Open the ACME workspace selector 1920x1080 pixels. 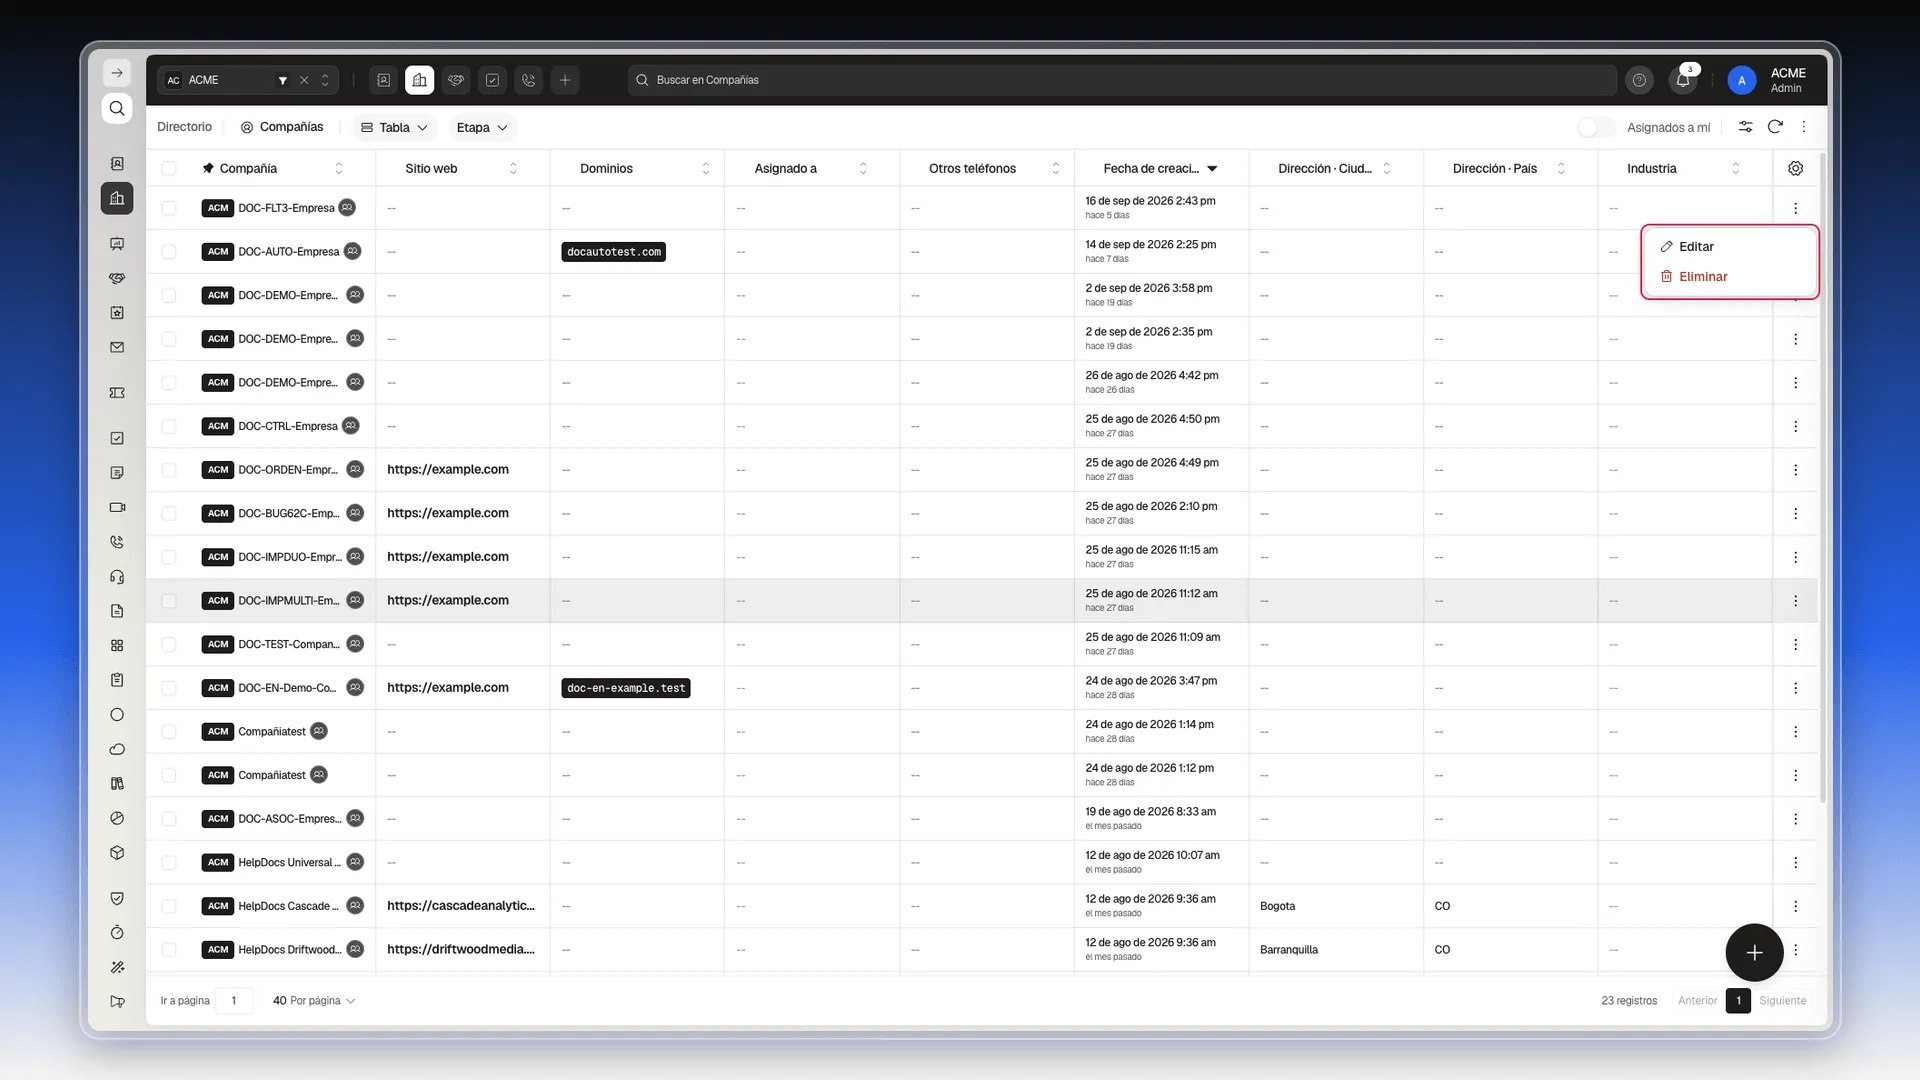[x=248, y=80]
